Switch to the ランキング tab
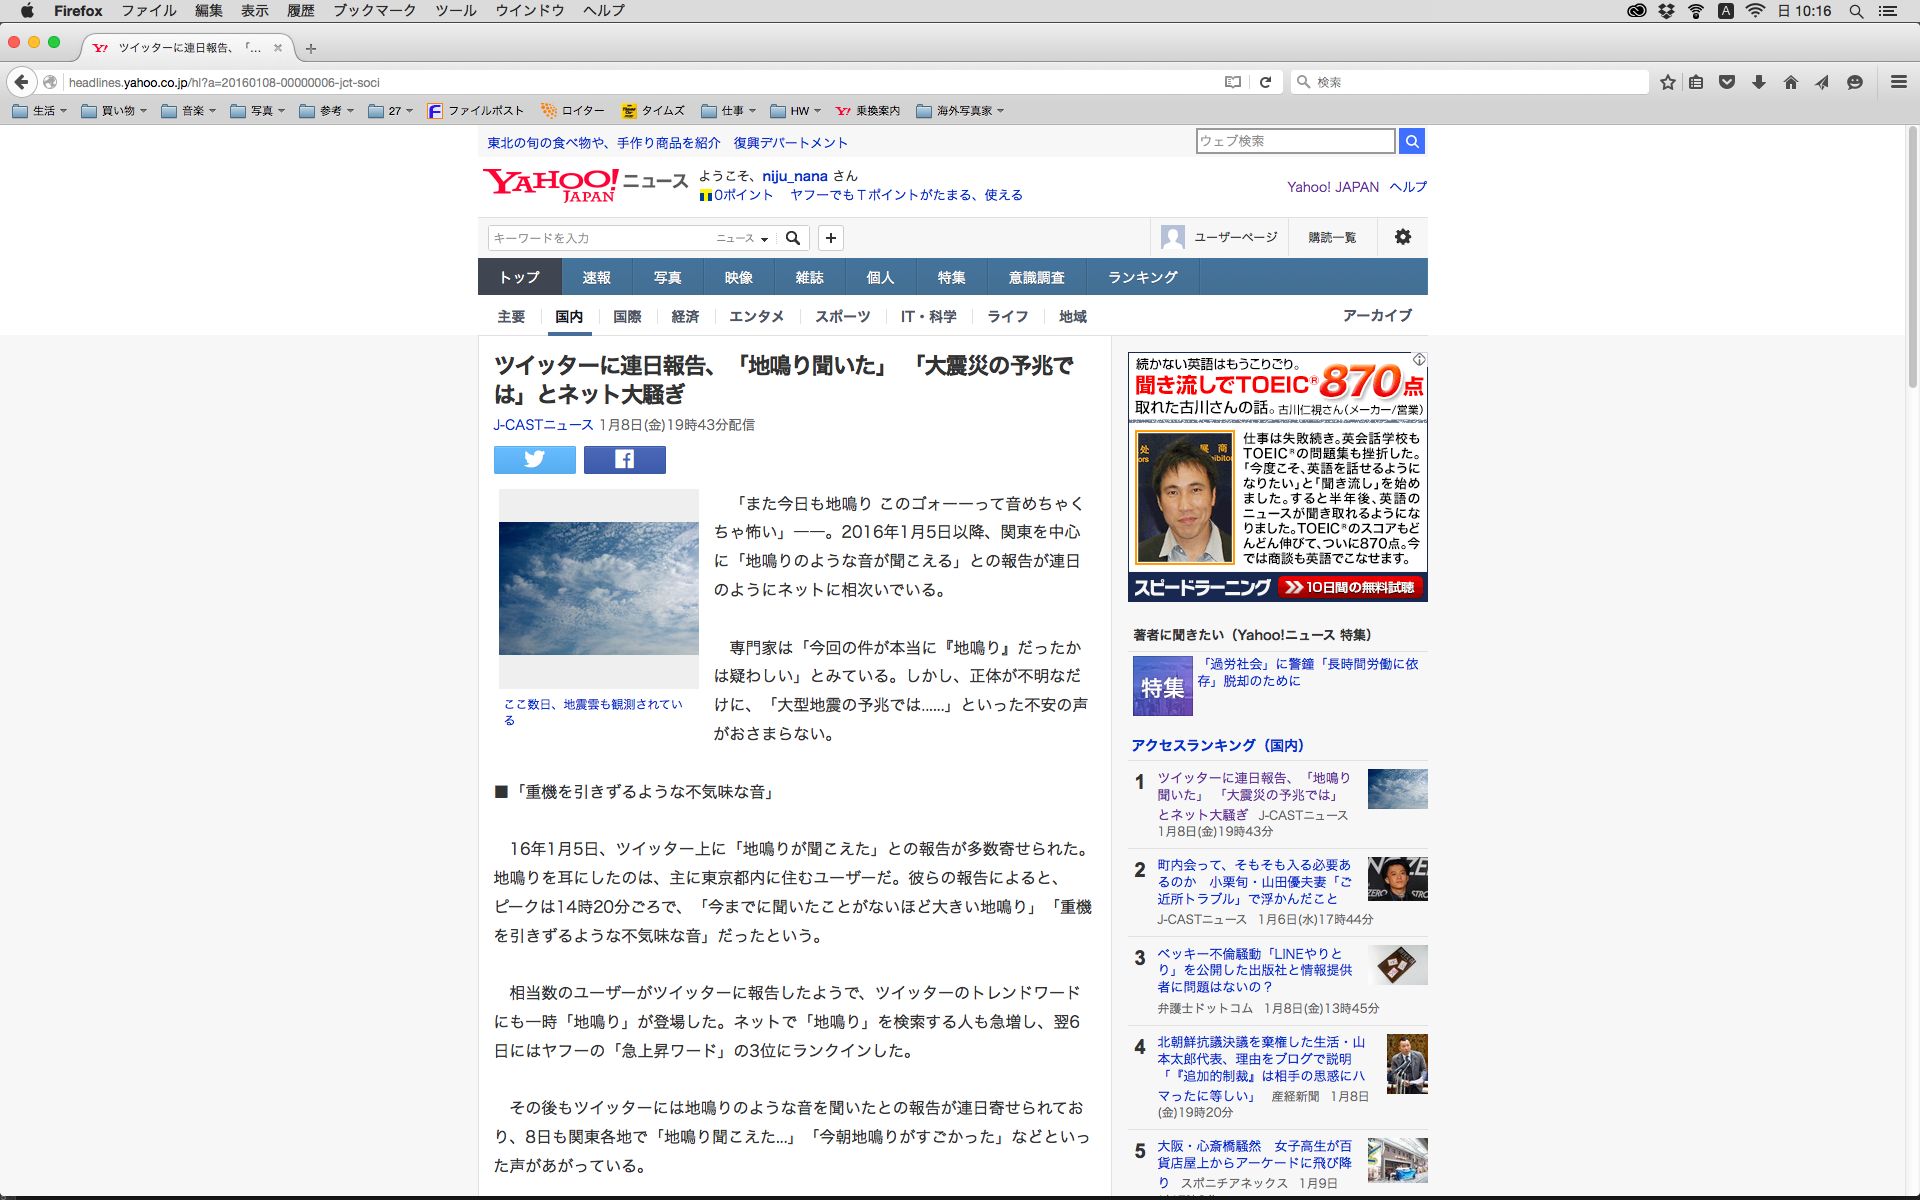 (x=1142, y=277)
